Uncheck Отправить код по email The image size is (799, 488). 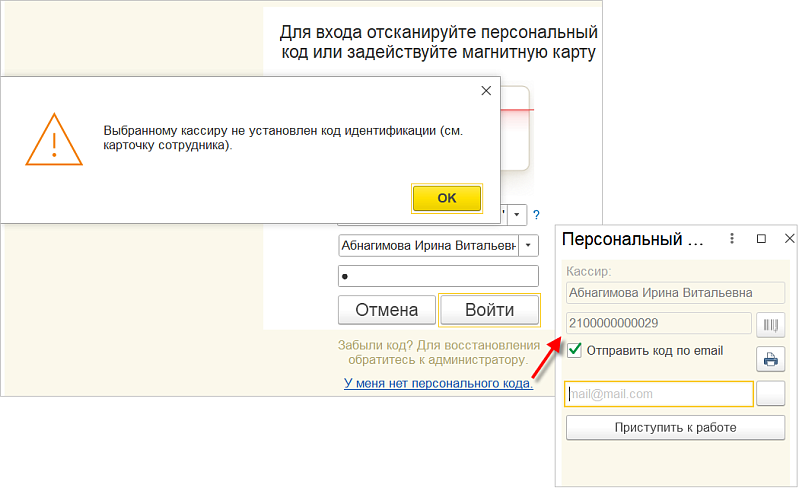575,351
